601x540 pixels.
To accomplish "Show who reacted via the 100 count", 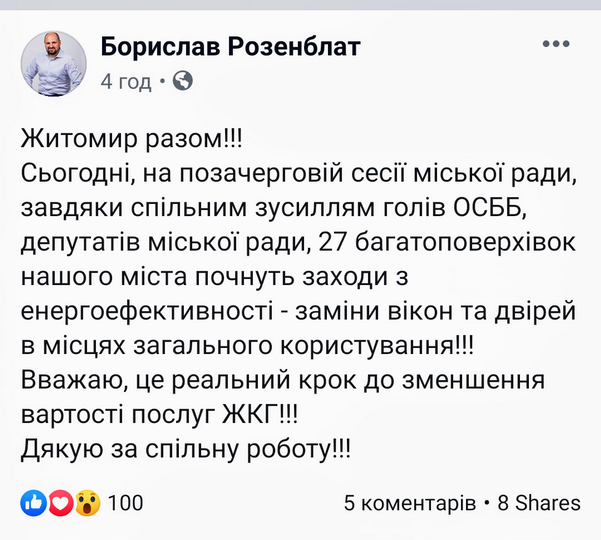I will tap(125, 503).
